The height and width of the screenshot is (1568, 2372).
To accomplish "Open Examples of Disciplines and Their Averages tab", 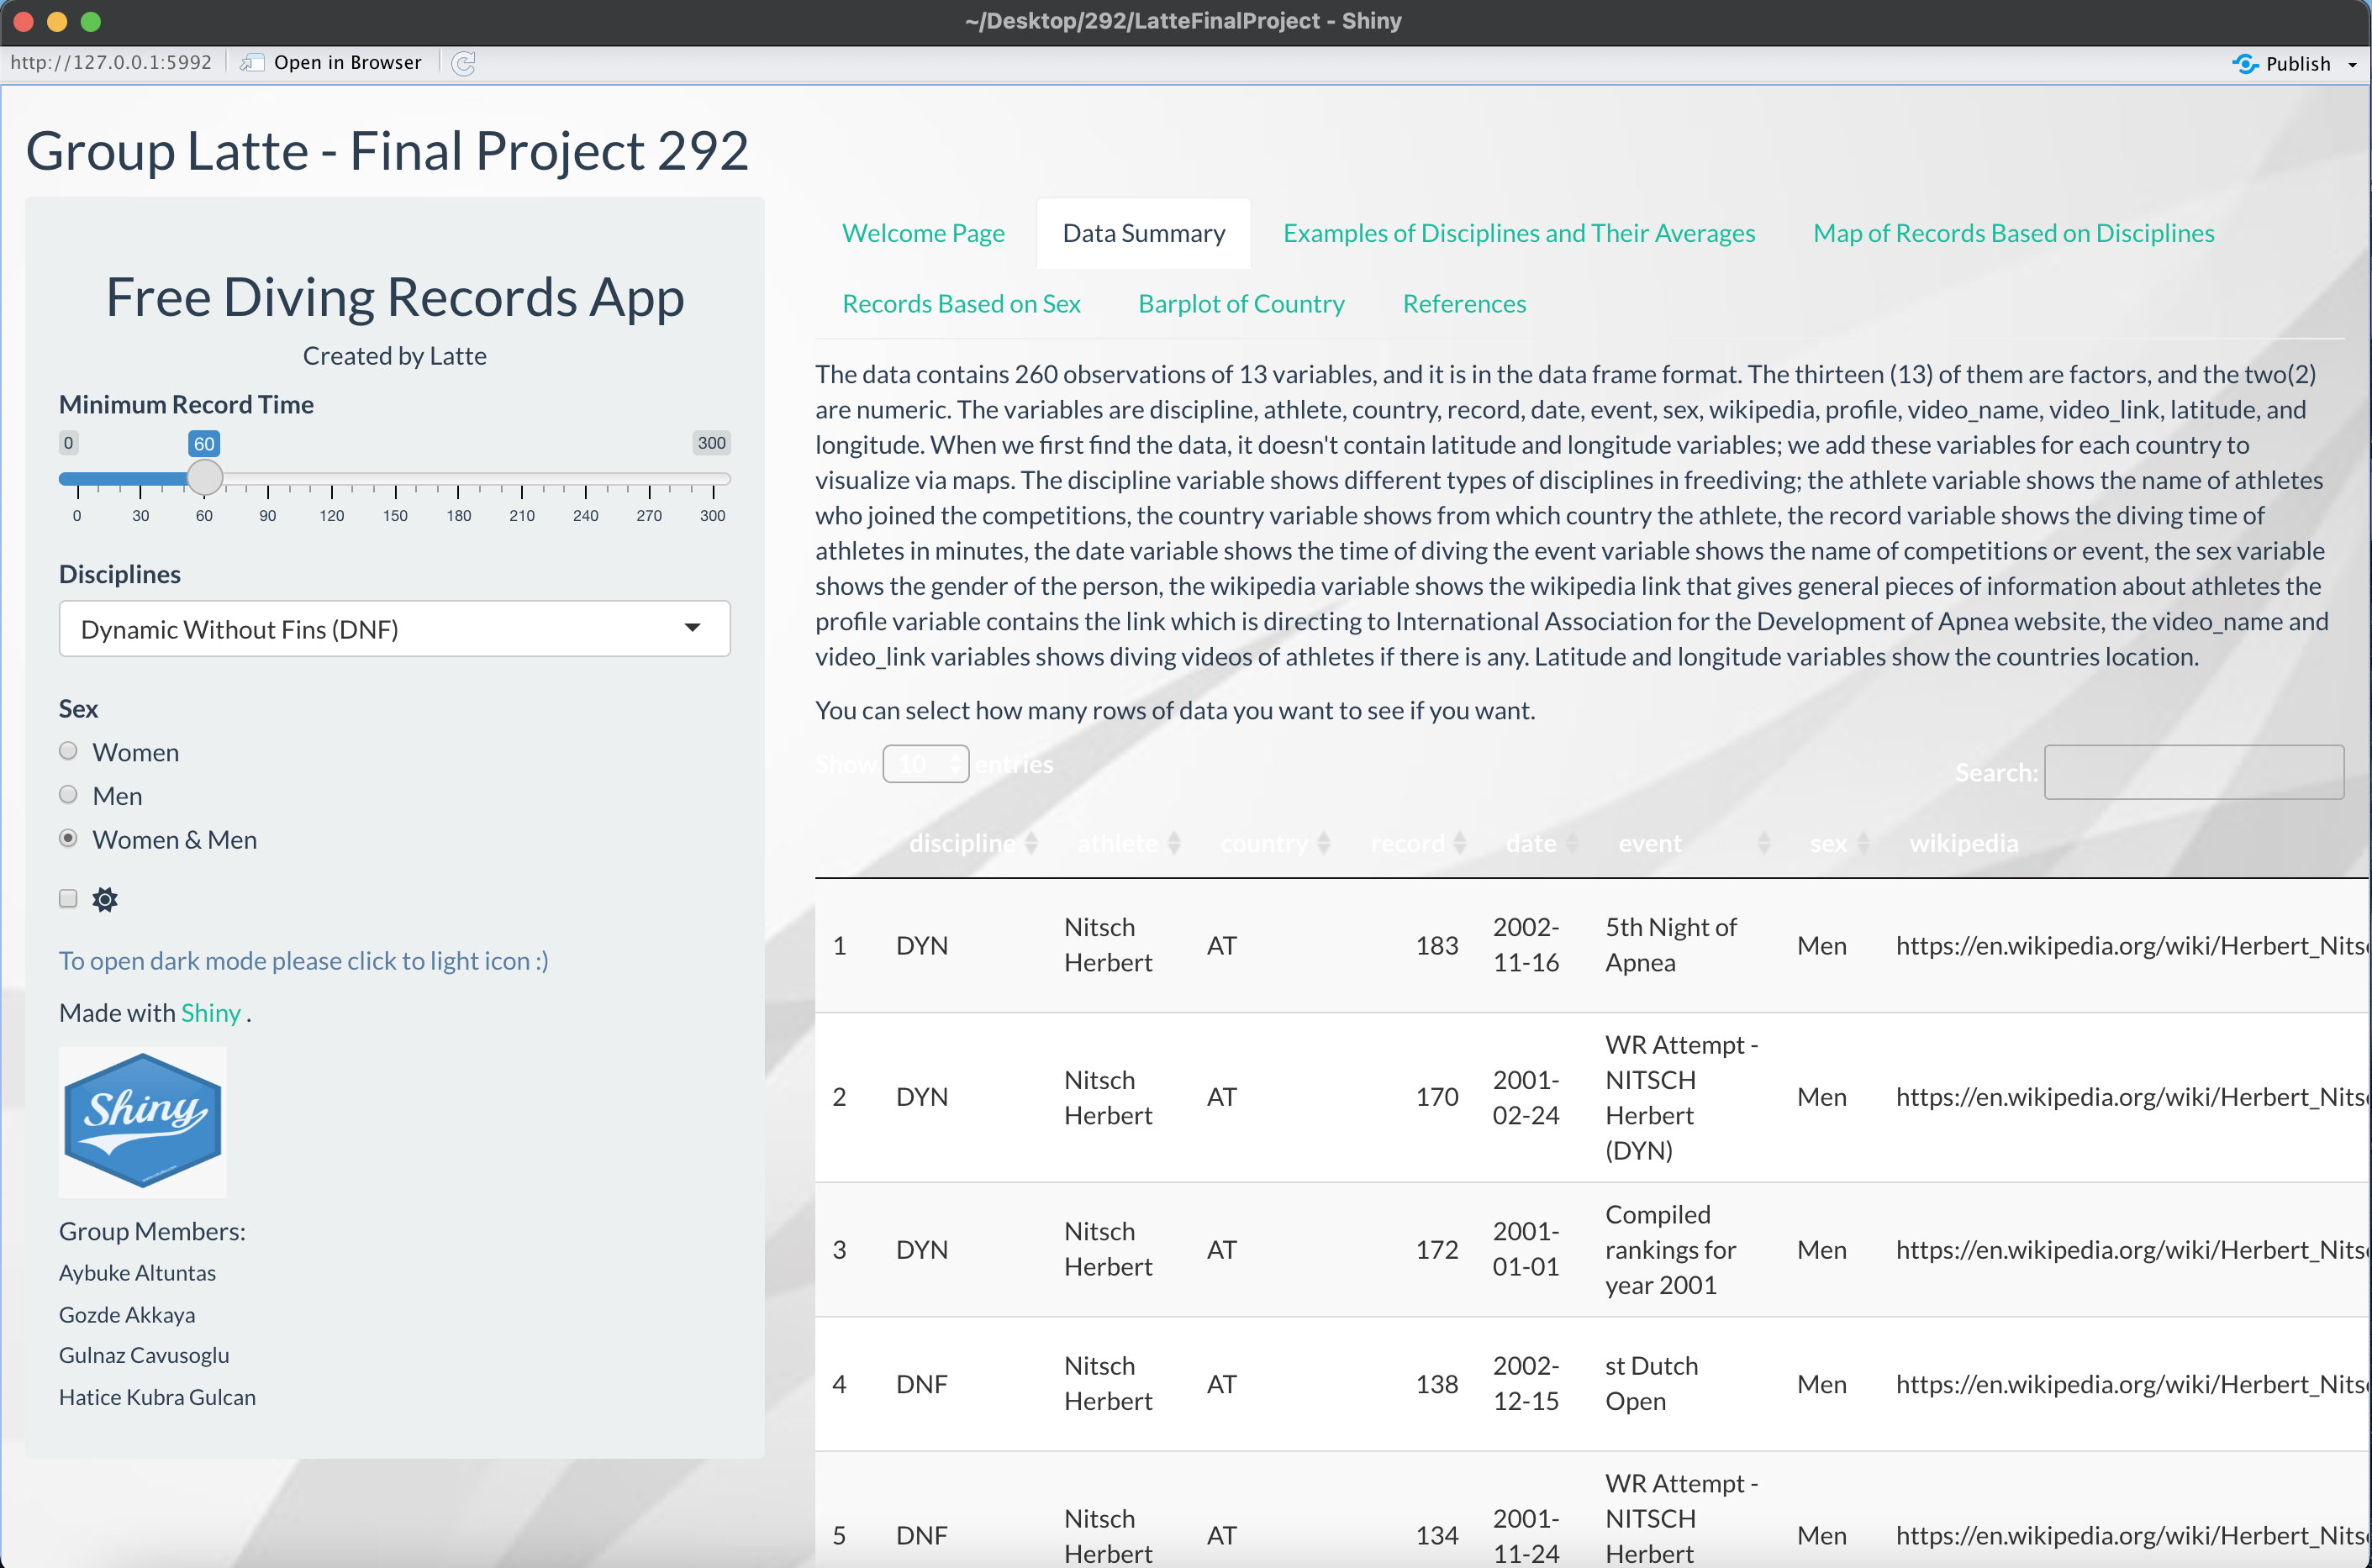I will 1518,233.
